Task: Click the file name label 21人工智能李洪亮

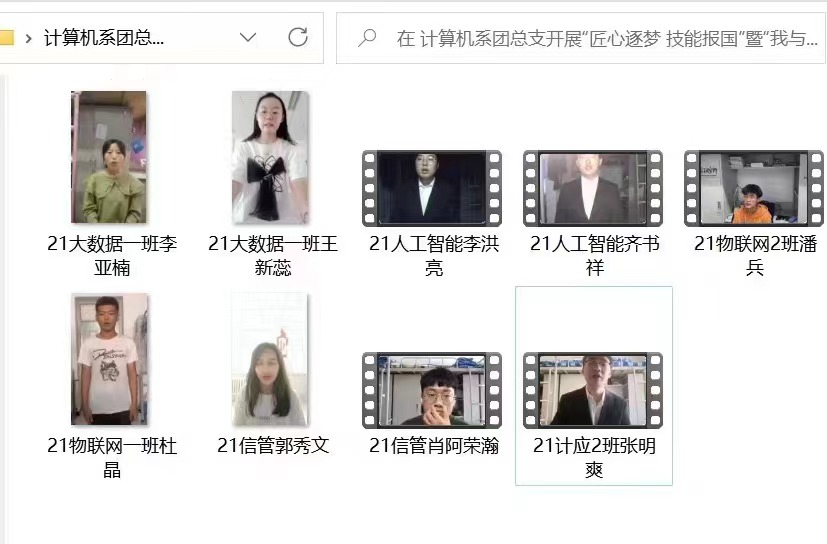Action: click(x=433, y=255)
